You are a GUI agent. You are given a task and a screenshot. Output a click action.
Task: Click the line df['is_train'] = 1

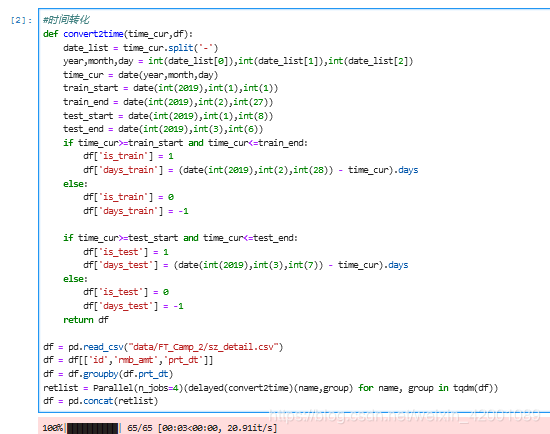(128, 156)
